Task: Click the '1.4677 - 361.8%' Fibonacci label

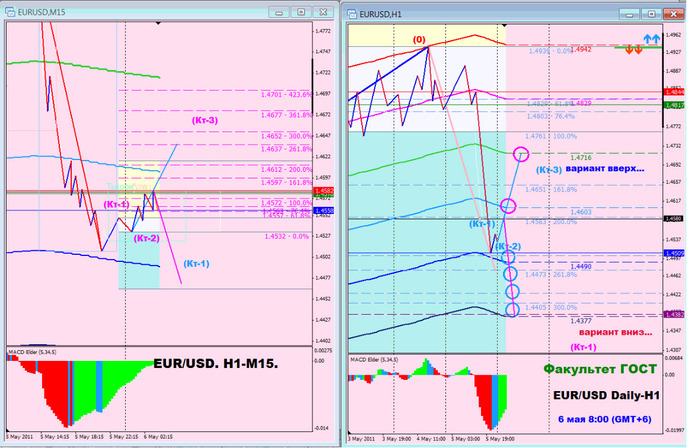Action: coord(286,115)
